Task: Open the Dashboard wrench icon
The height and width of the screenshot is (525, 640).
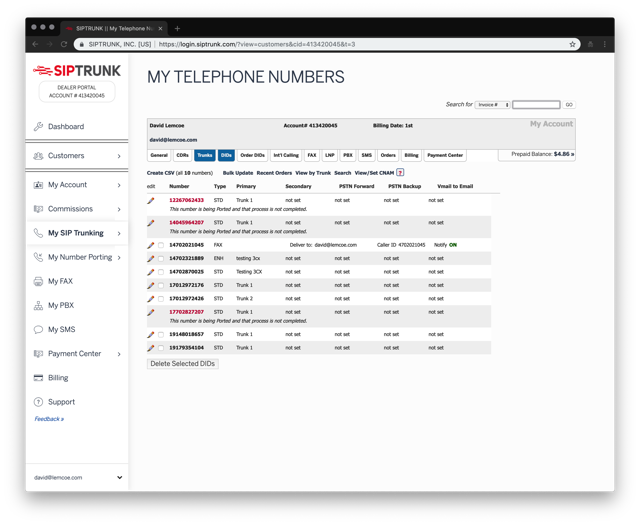Action: pyautogui.click(x=38, y=127)
